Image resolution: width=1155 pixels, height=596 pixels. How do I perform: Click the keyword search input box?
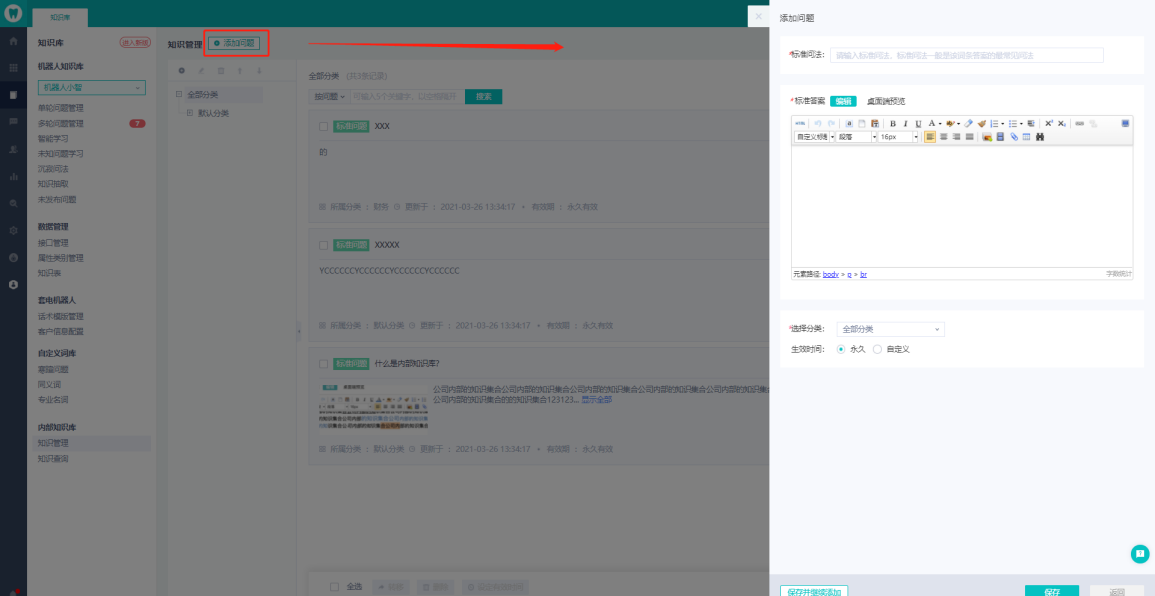click(x=407, y=97)
